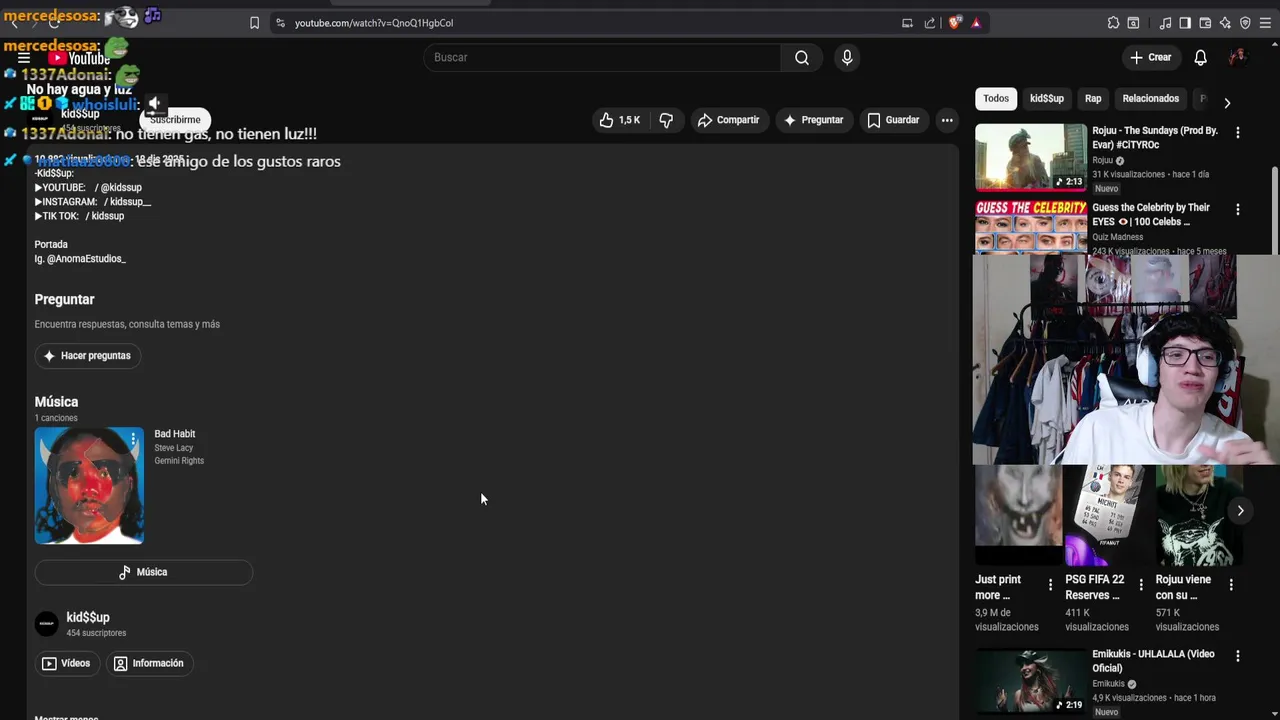Share this page via address bar icon
Viewport: 1280px width, 720px height.
[930, 23]
